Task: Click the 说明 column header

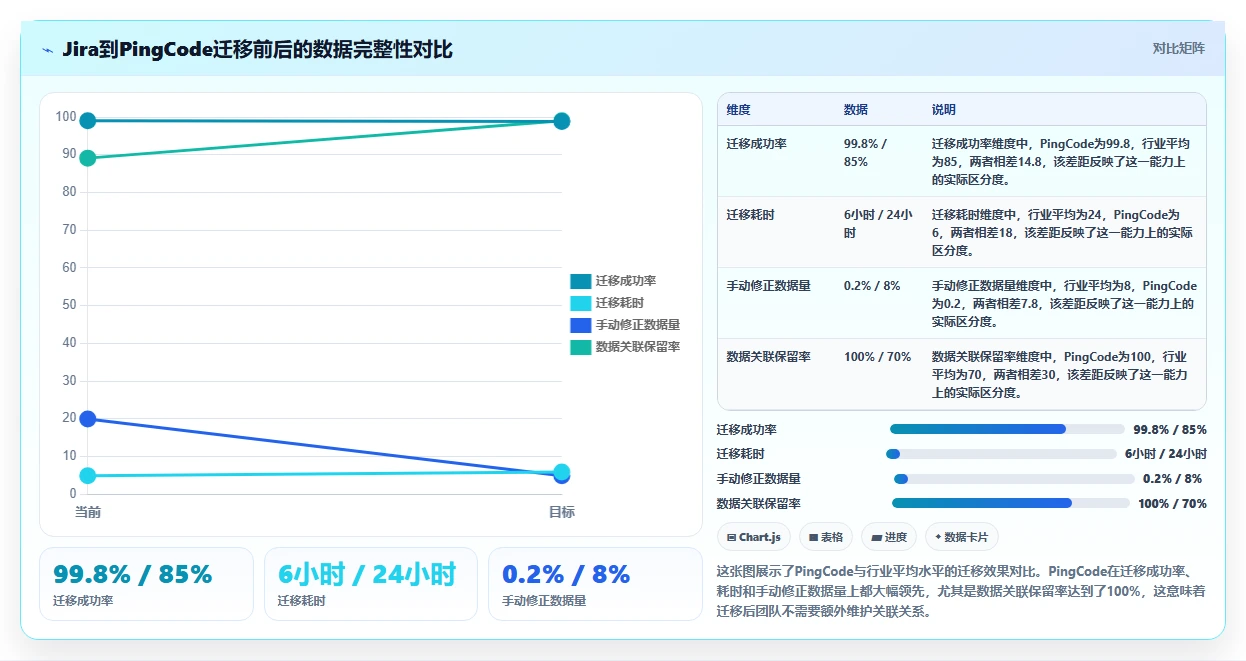Action: 944,110
